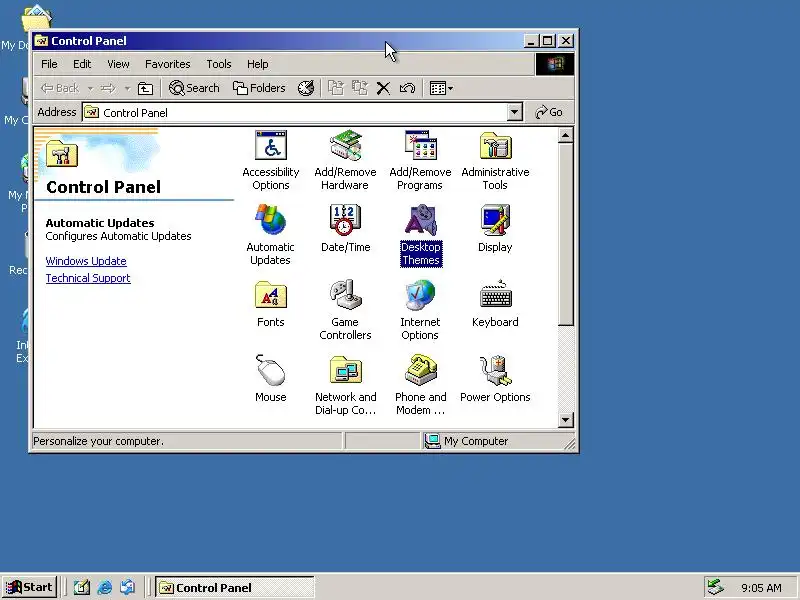Toggle the Folders pane button

(259, 88)
